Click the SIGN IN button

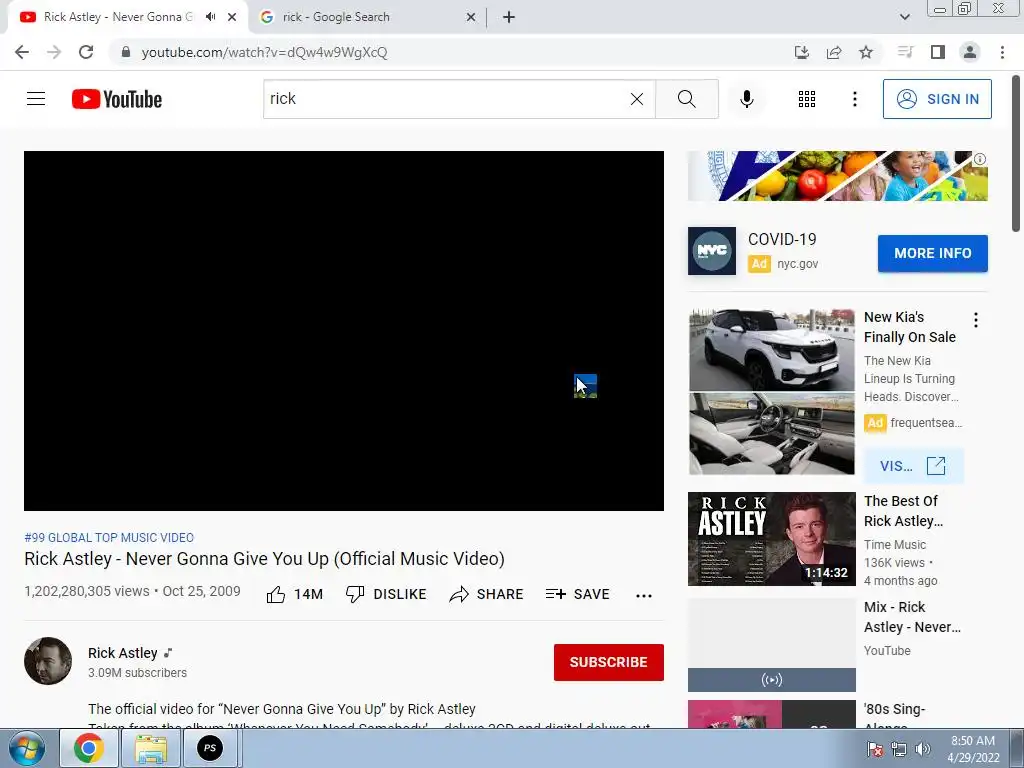(937, 99)
